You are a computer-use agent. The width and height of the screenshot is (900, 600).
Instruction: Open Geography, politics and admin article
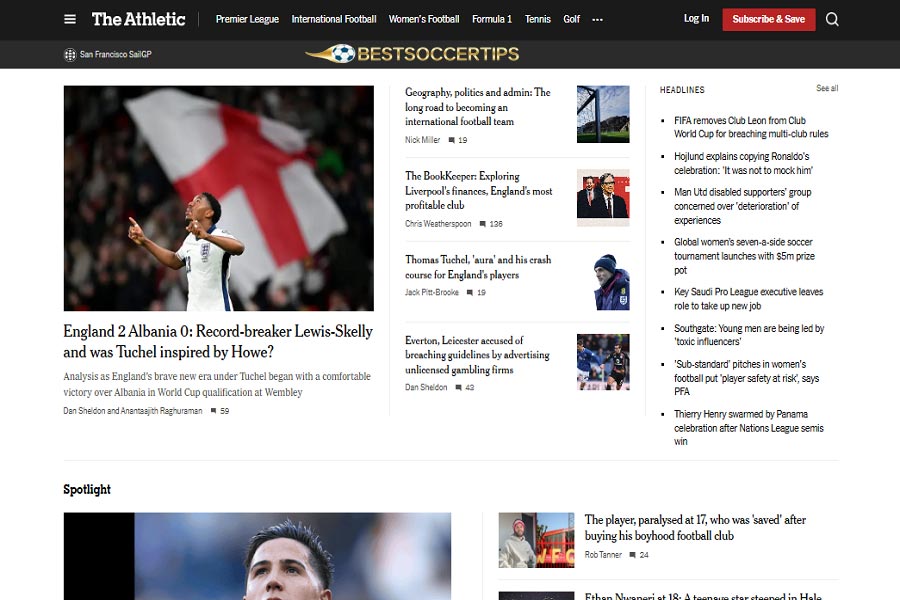(x=478, y=107)
